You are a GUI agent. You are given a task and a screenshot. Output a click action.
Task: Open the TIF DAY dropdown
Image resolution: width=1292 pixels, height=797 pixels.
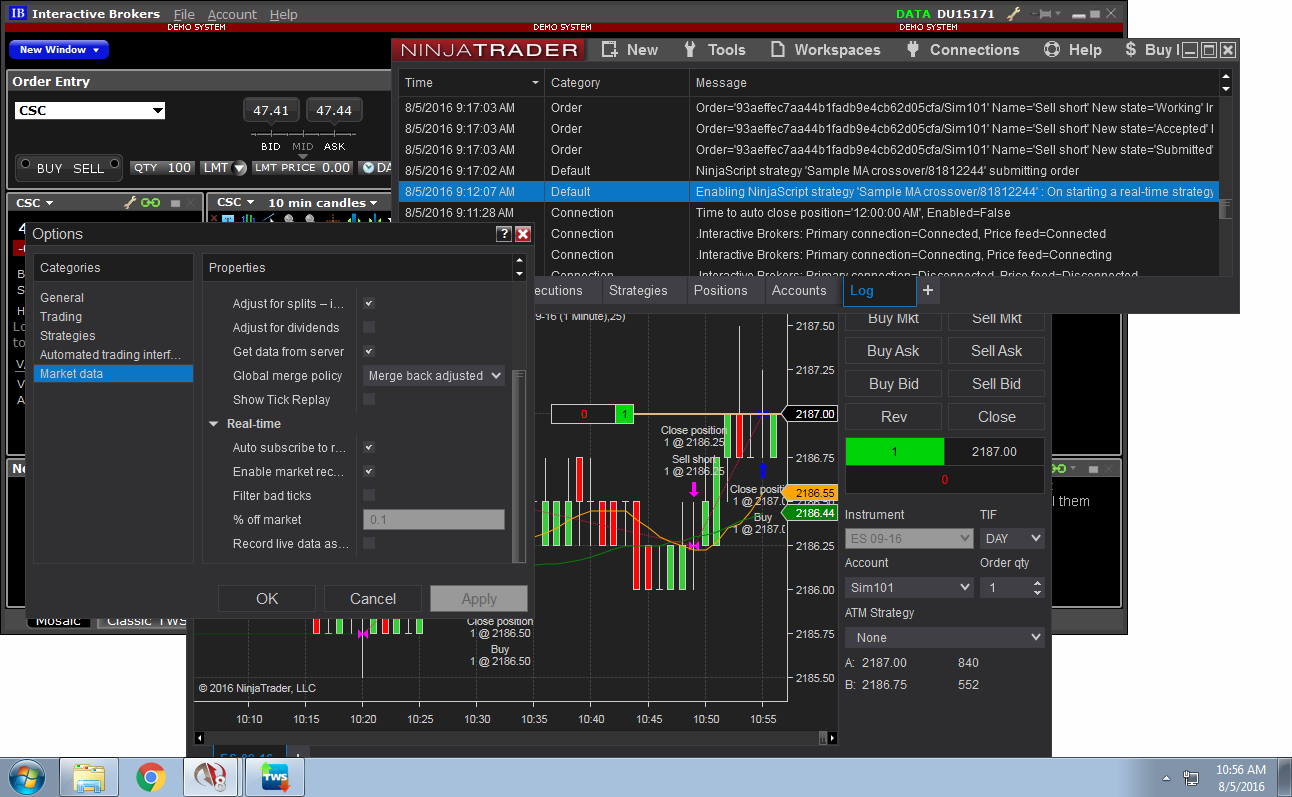[x=1012, y=538]
